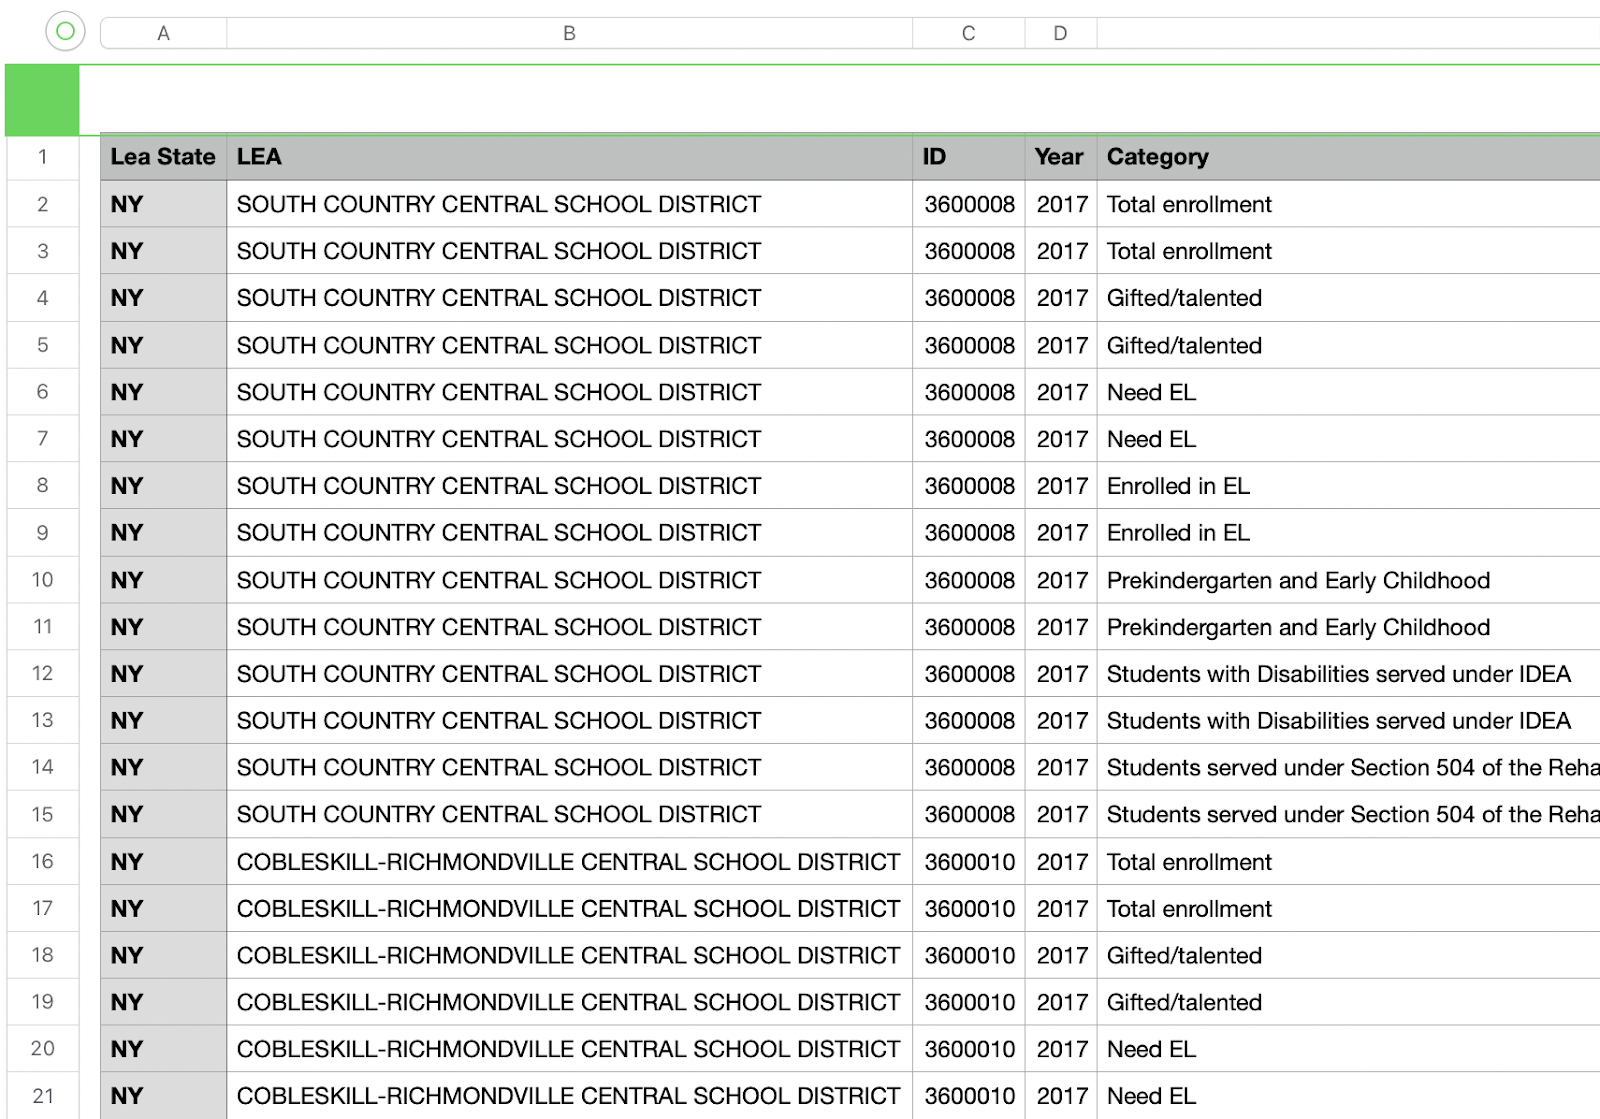Select 'Gifted/talented' in row 4

(1348, 298)
